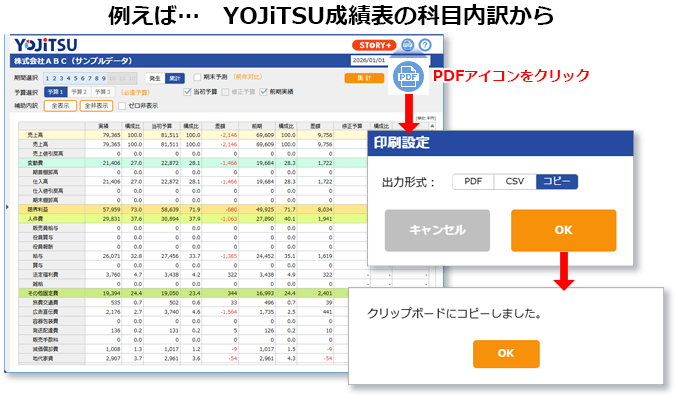
Task: Click OK in the 印刷設定 dialog
Action: (563, 230)
